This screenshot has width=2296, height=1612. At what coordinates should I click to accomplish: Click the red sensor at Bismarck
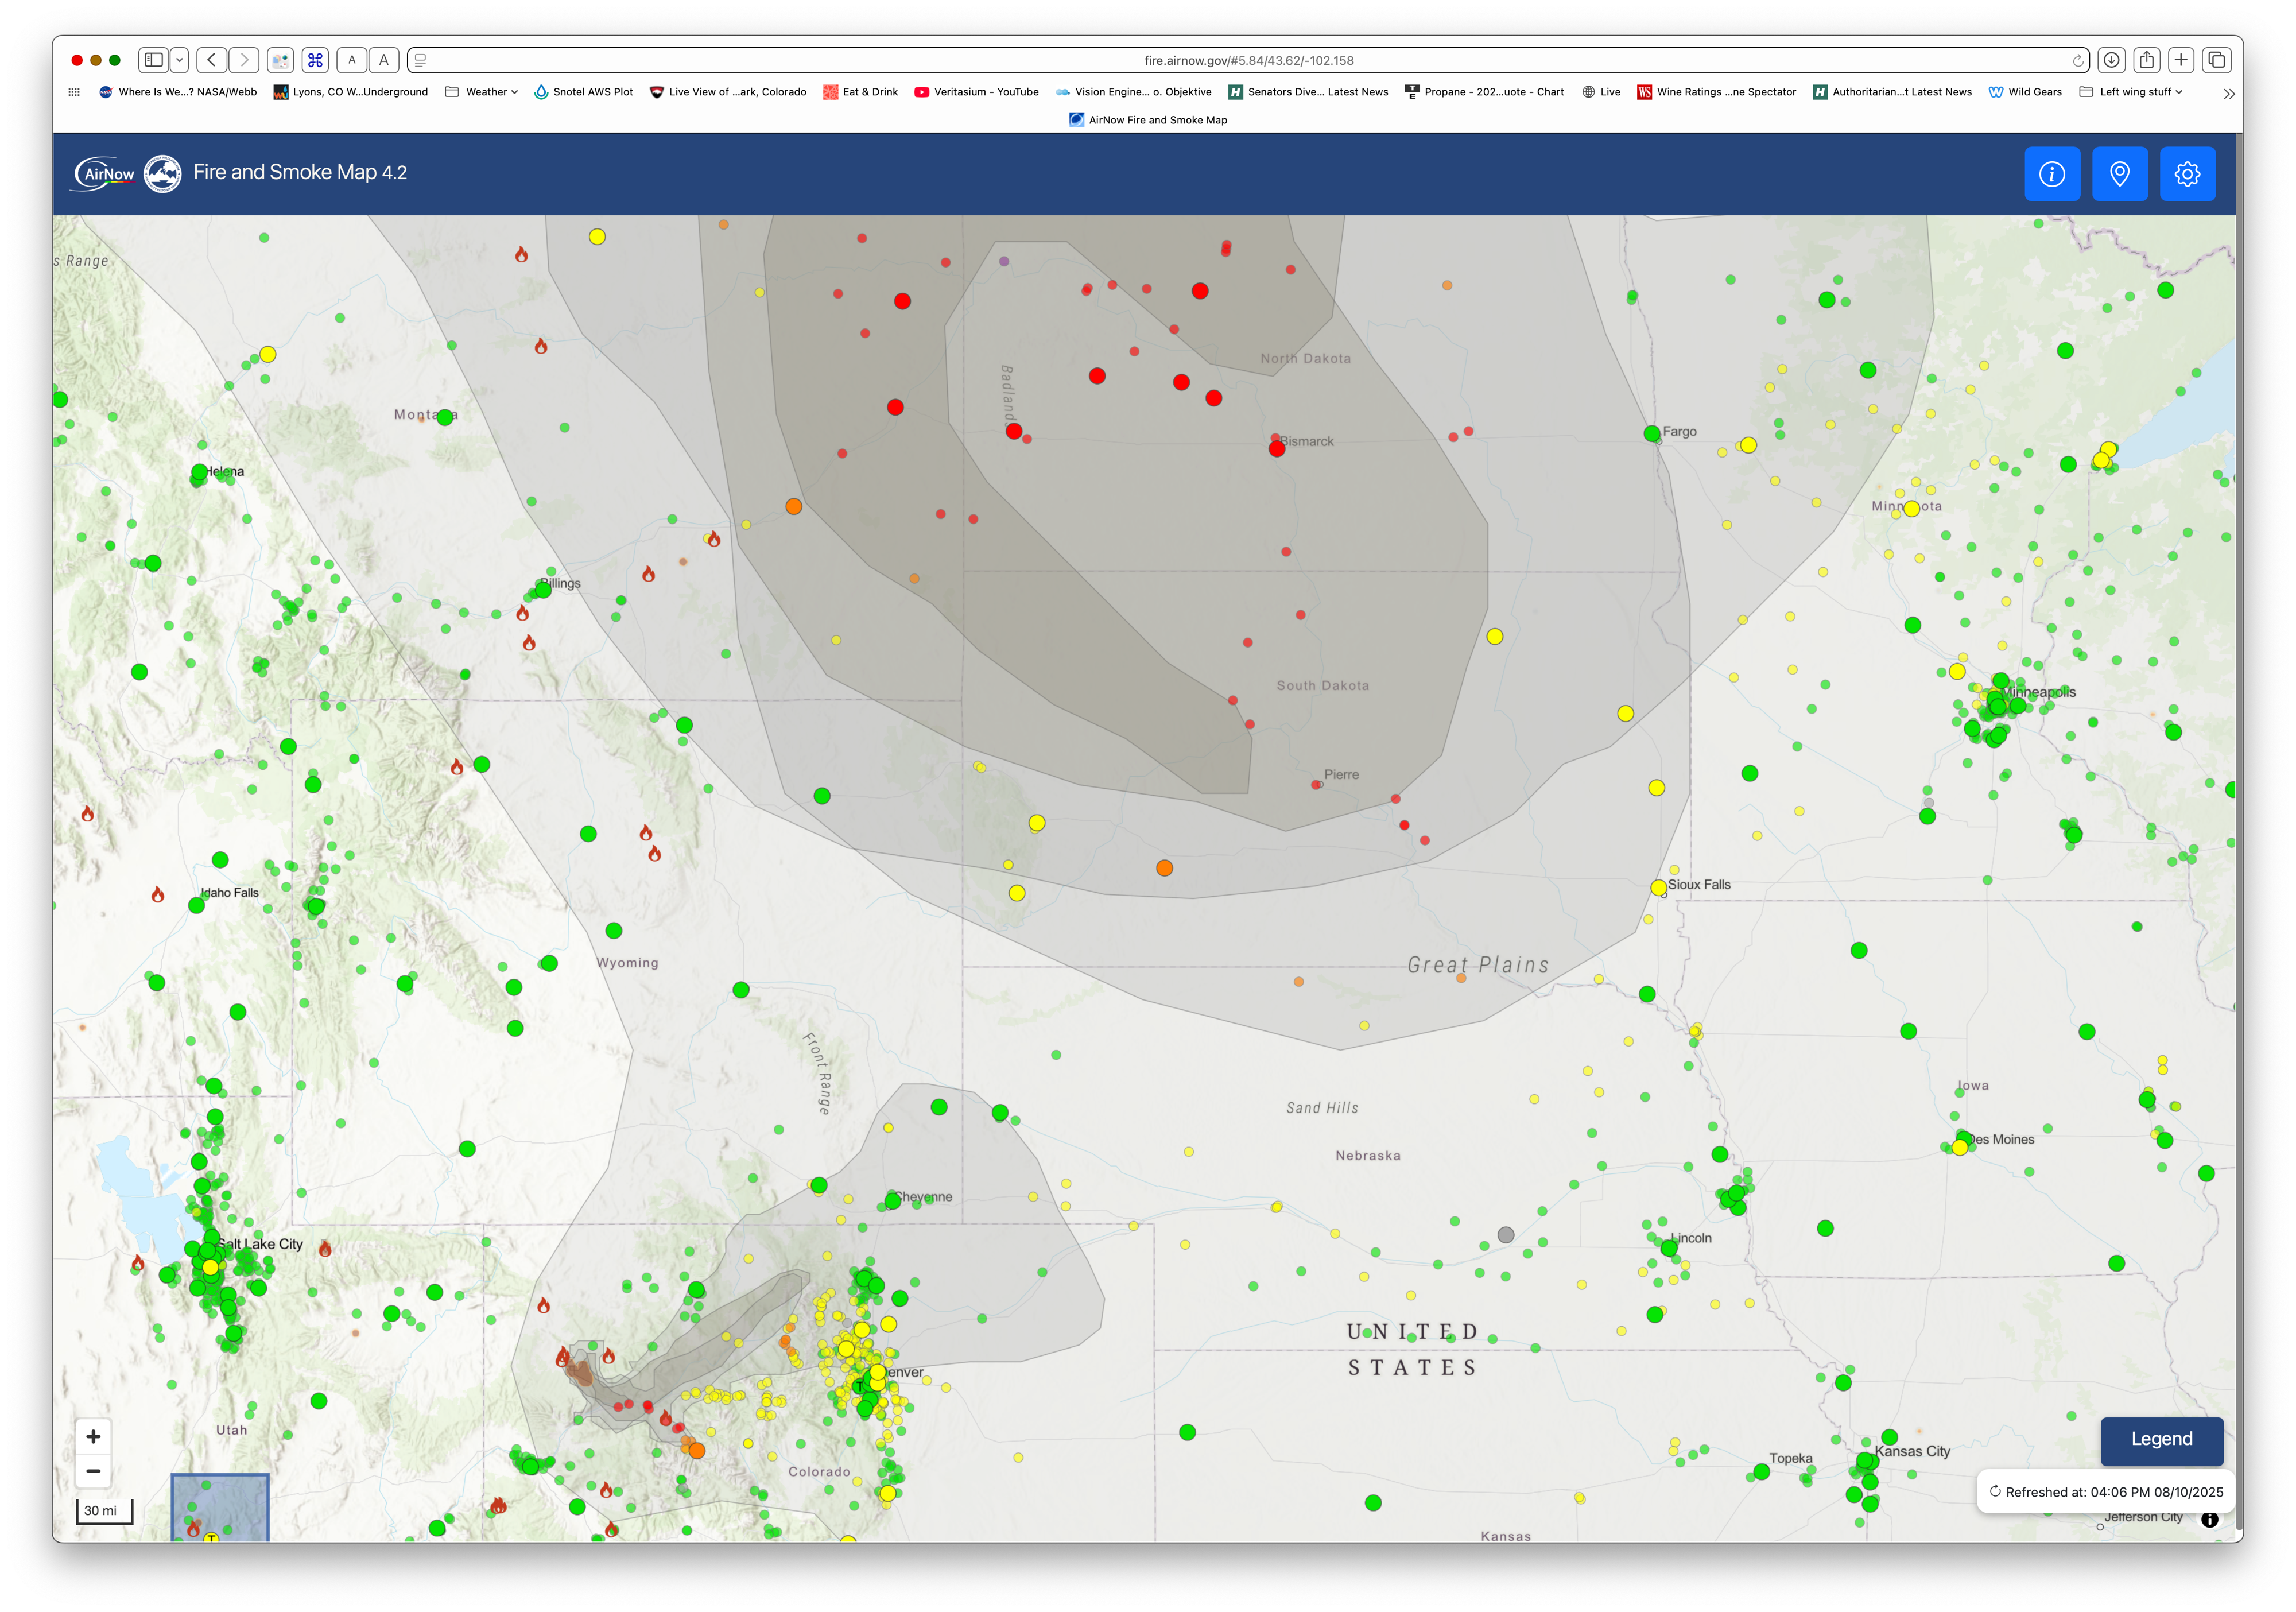(x=1277, y=449)
